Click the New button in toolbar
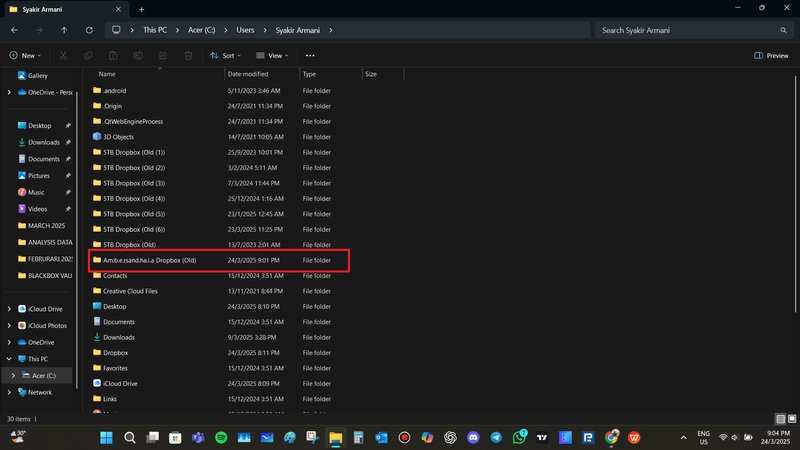Screen dimensions: 800x450 click(x=27, y=56)
